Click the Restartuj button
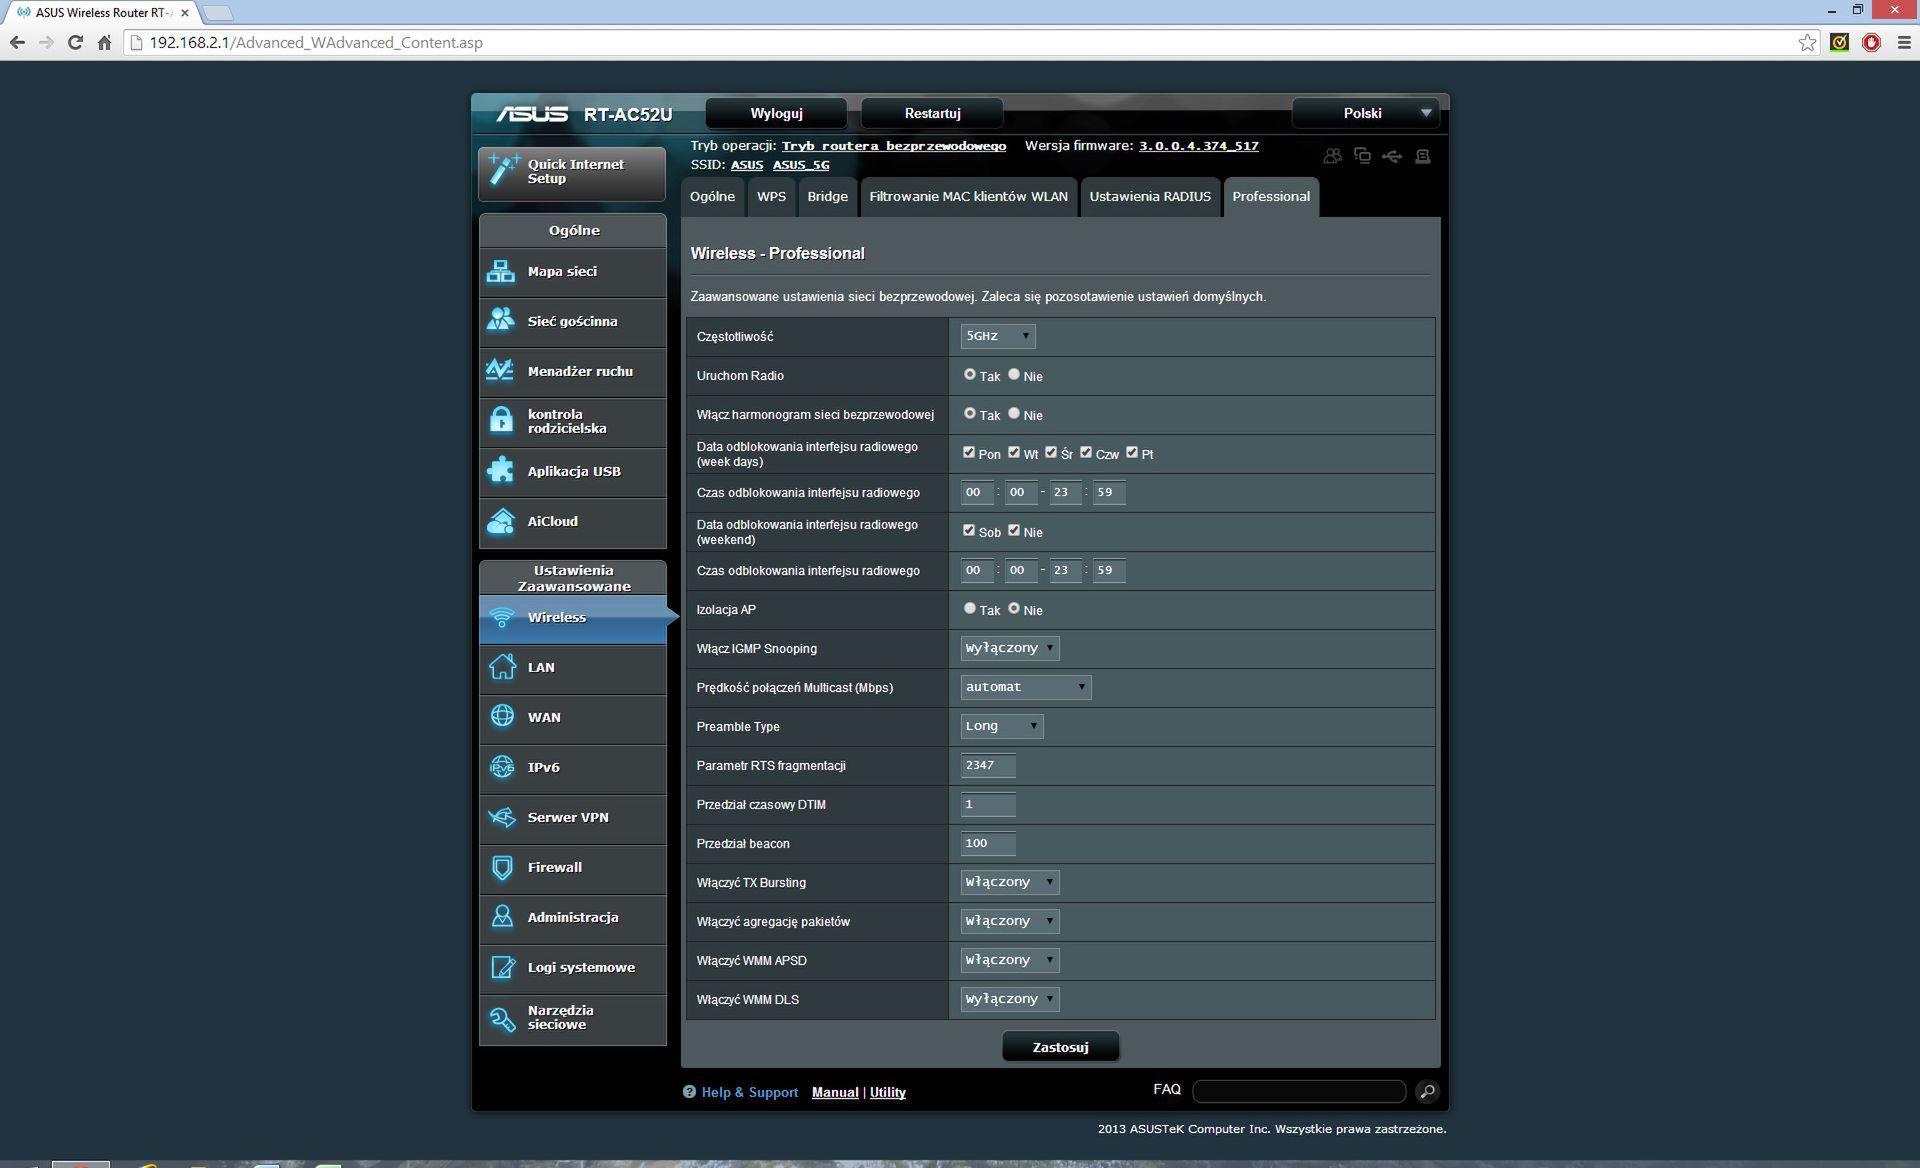The width and height of the screenshot is (1920, 1168). pyautogui.click(x=932, y=114)
